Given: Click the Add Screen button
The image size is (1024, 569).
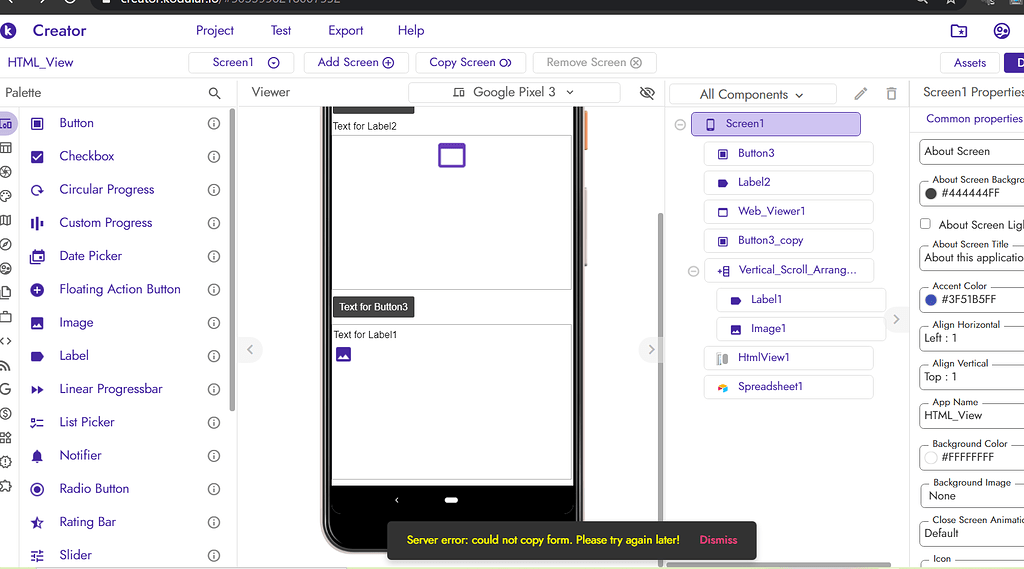Looking at the screenshot, I should click(355, 62).
